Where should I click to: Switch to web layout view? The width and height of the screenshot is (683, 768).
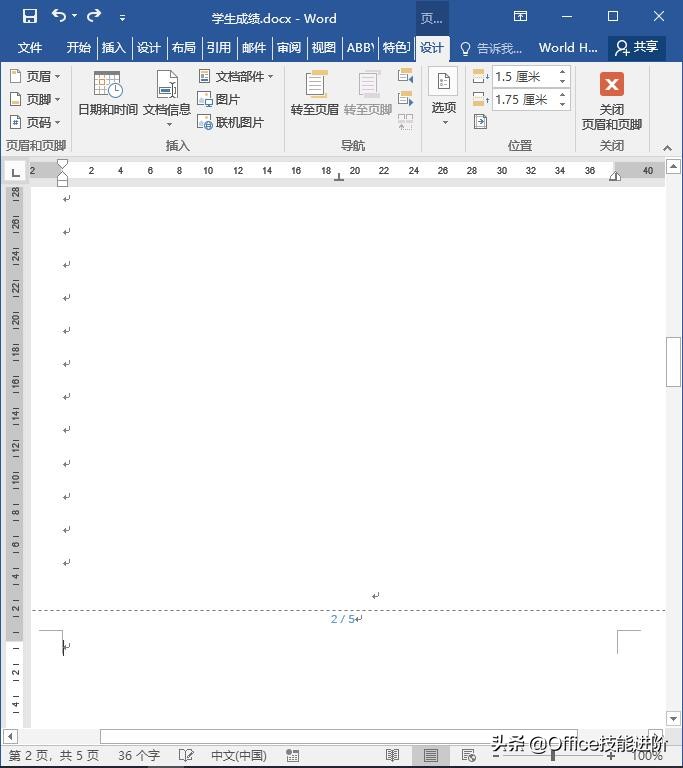coord(468,756)
